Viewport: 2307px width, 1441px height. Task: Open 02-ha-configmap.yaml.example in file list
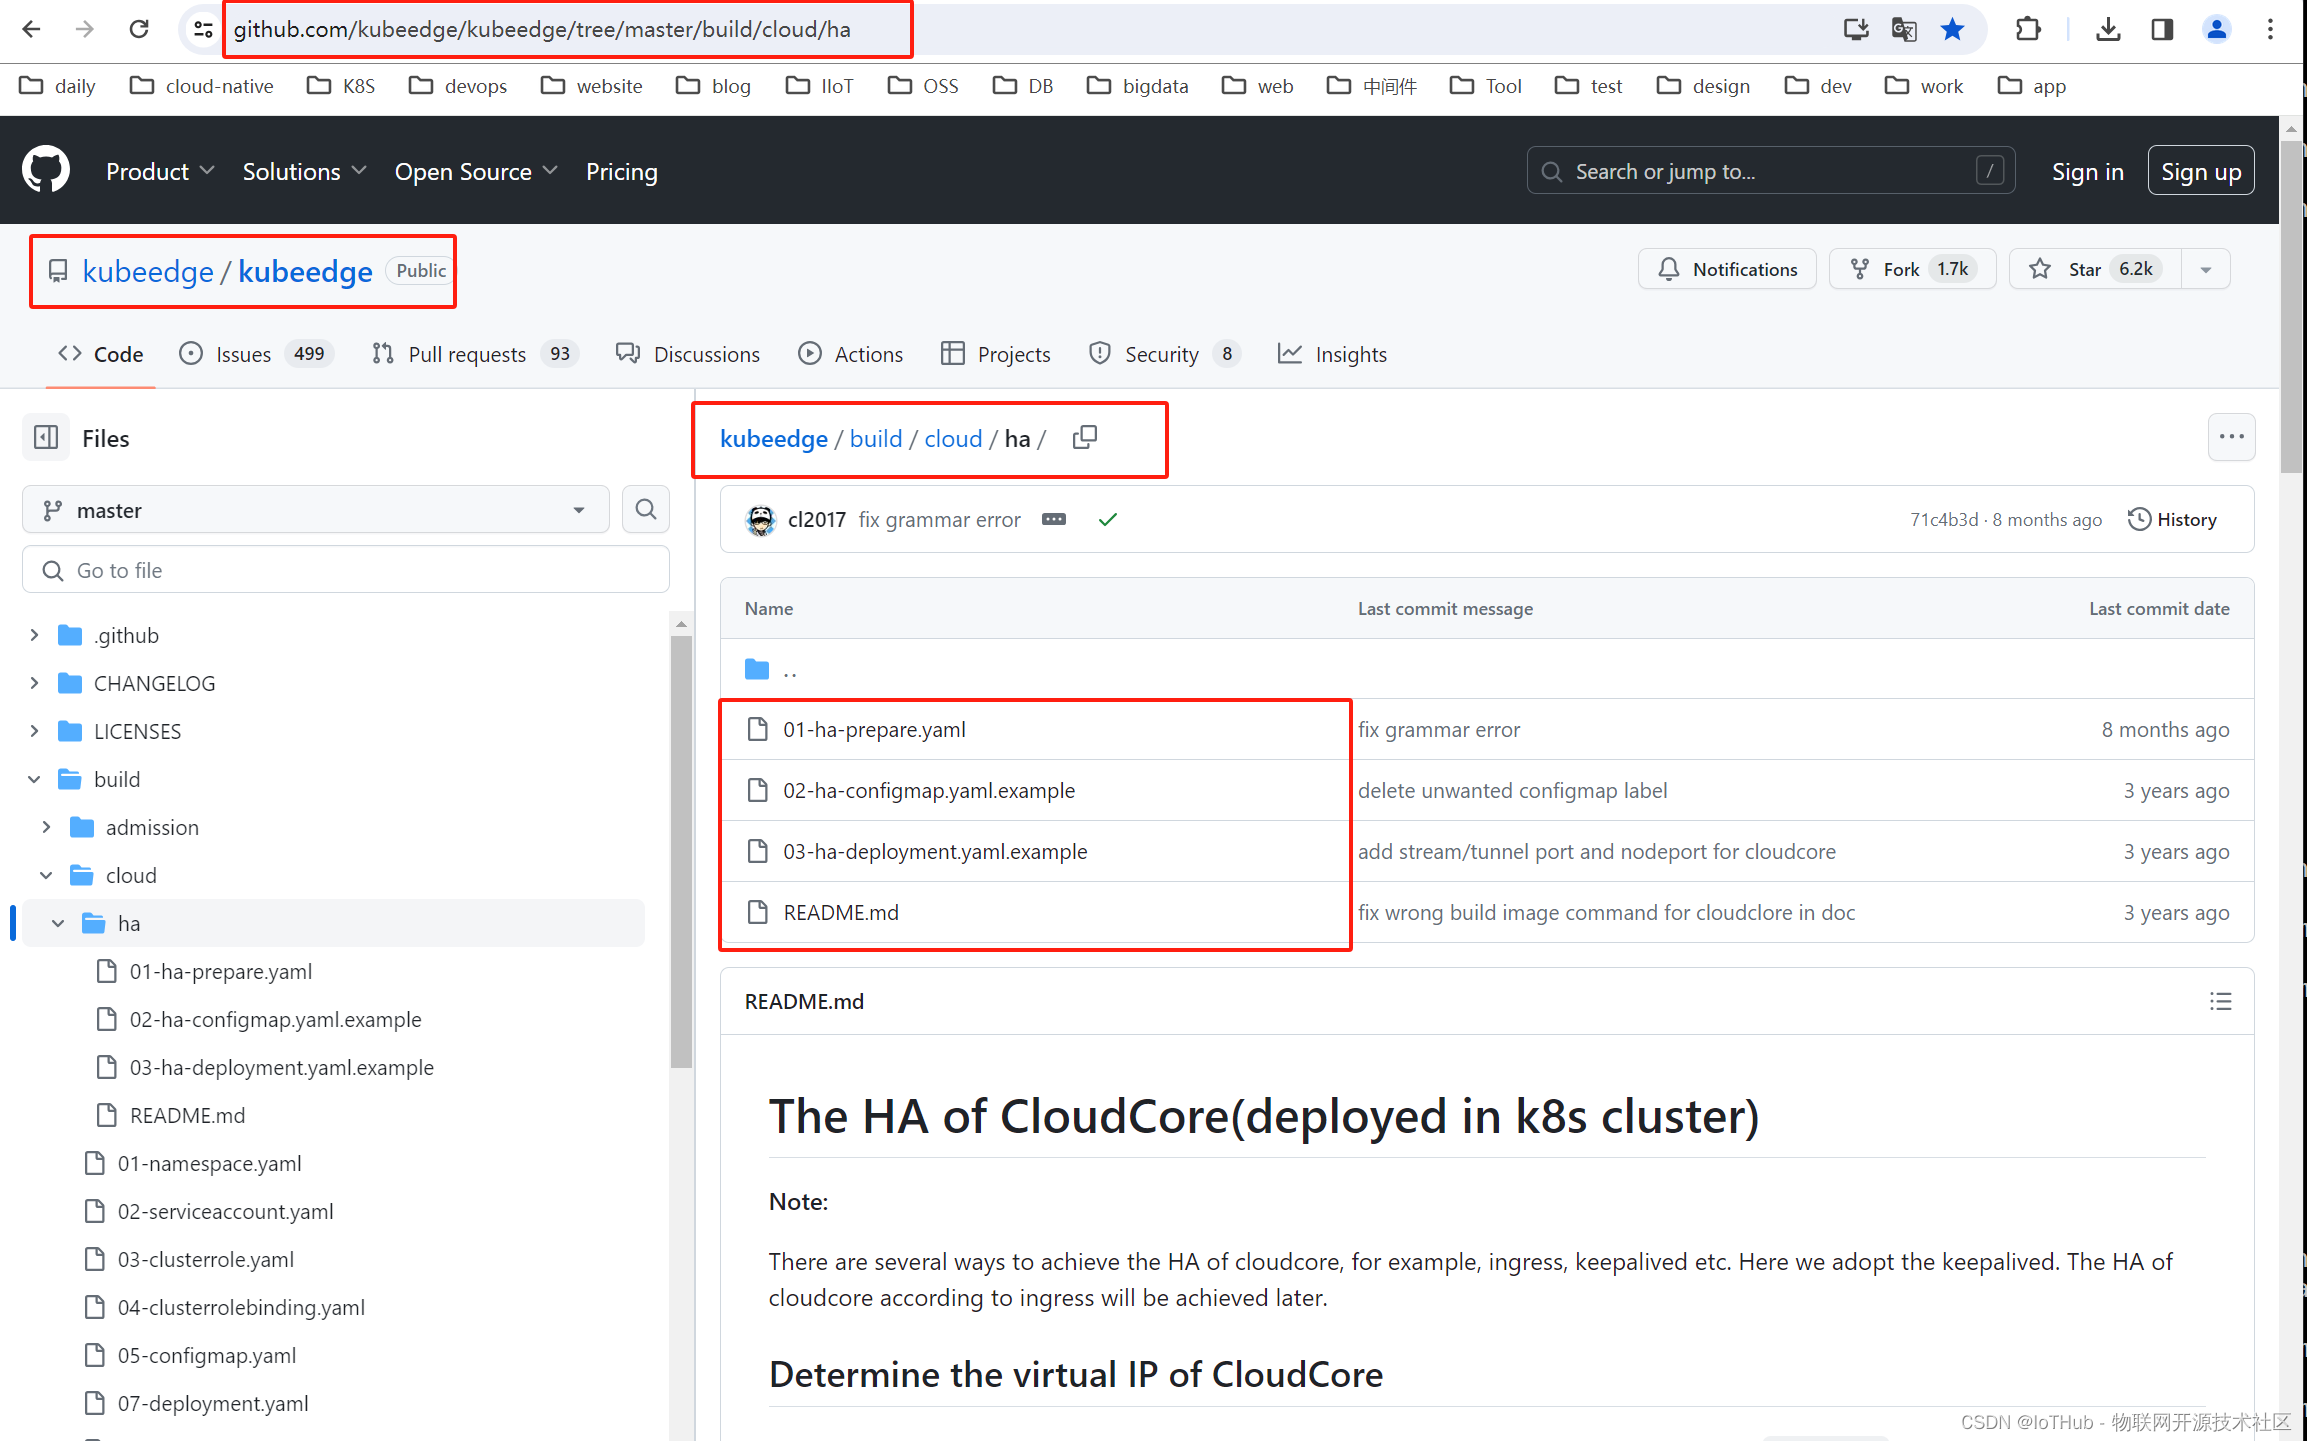point(929,790)
